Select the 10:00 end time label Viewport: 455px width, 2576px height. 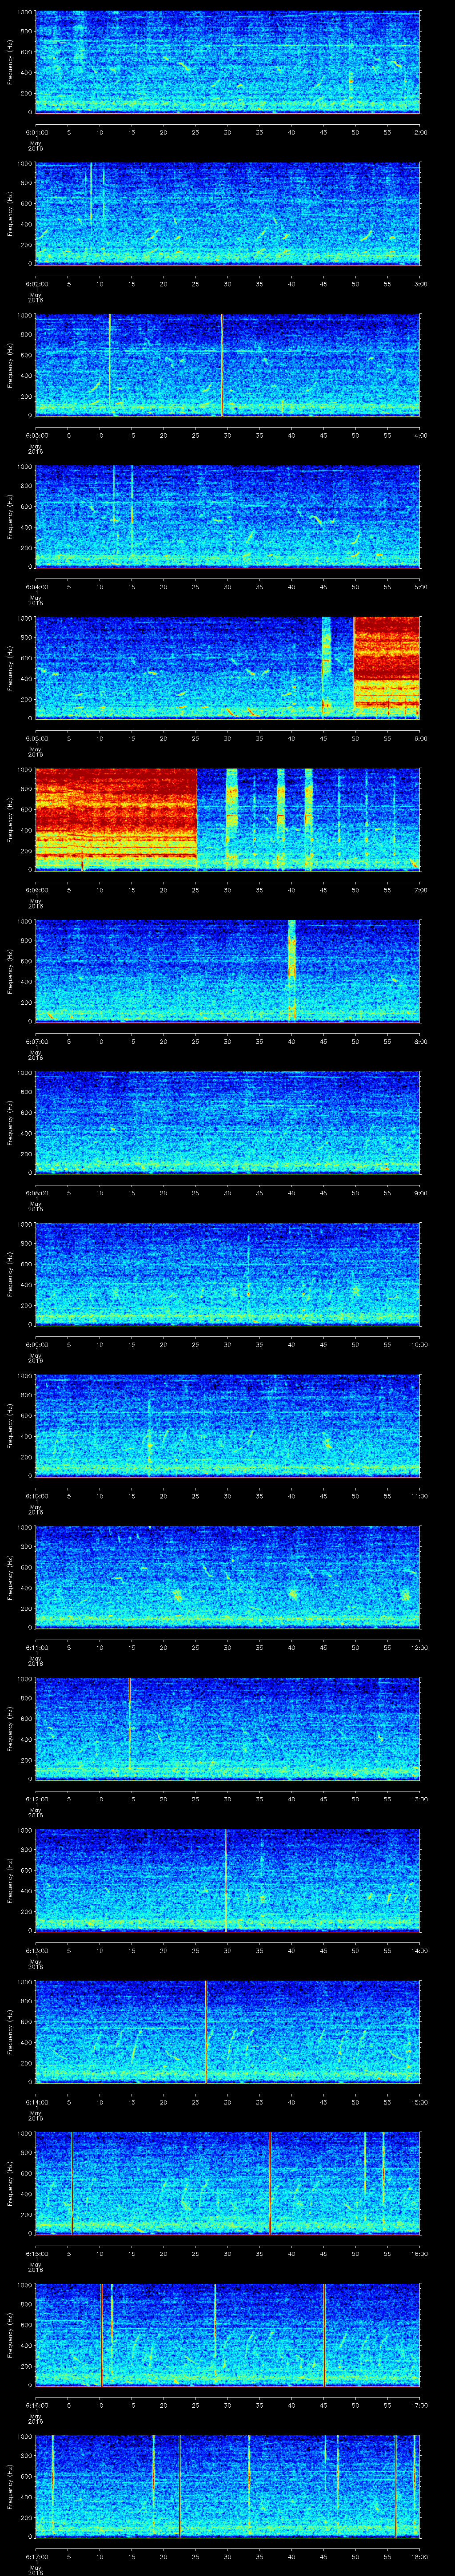(419, 1344)
